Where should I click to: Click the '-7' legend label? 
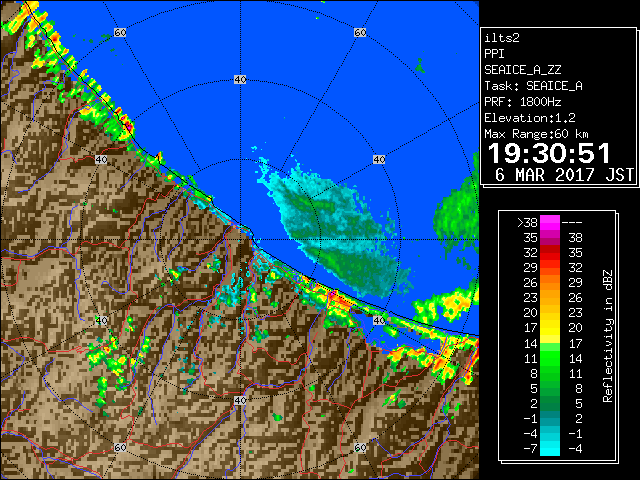pos(530,448)
